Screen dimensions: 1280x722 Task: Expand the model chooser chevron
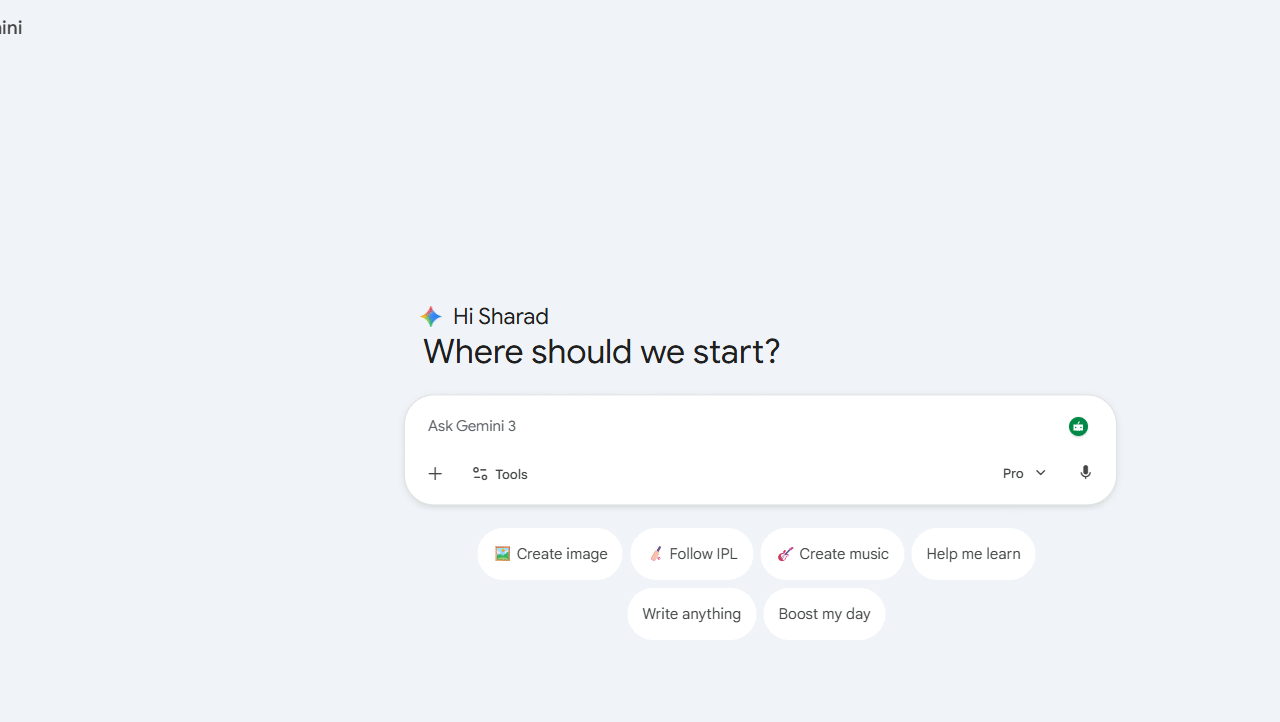point(1040,473)
